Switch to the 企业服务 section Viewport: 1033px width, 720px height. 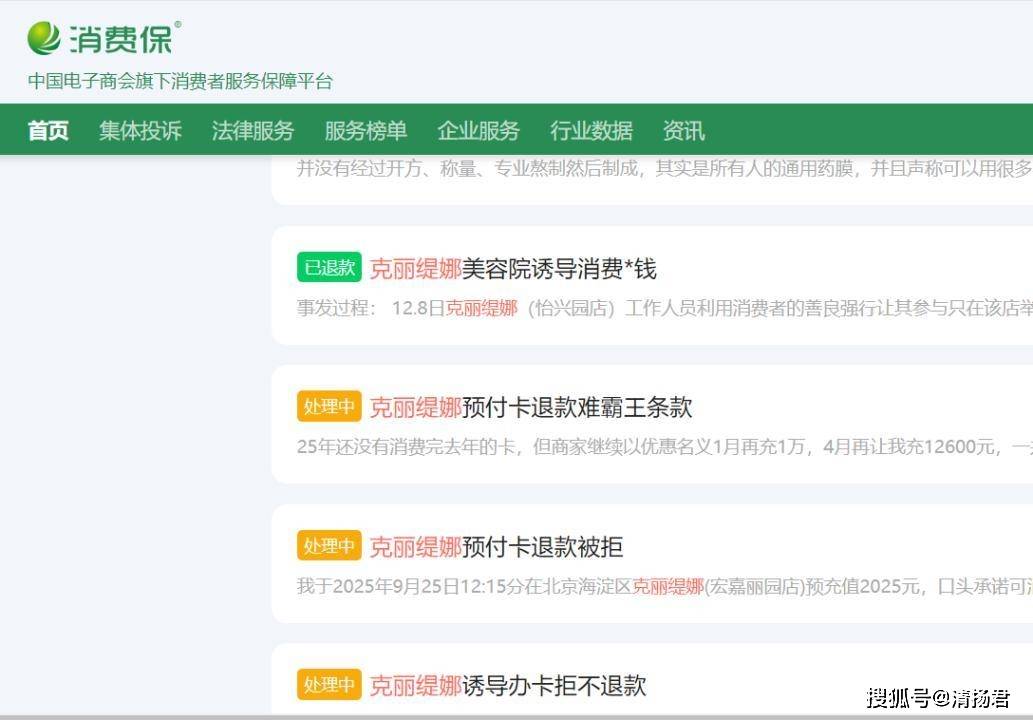(x=479, y=131)
